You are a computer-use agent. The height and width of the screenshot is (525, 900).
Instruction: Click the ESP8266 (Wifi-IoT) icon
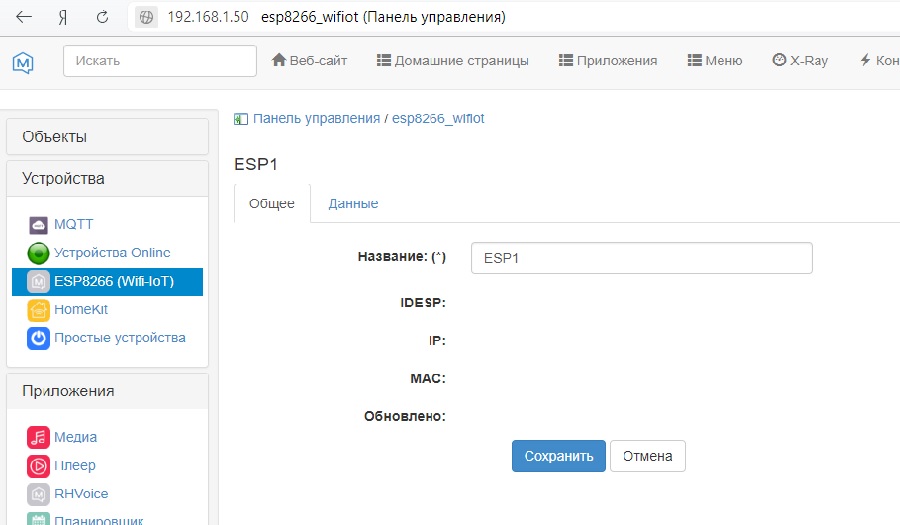(x=38, y=282)
